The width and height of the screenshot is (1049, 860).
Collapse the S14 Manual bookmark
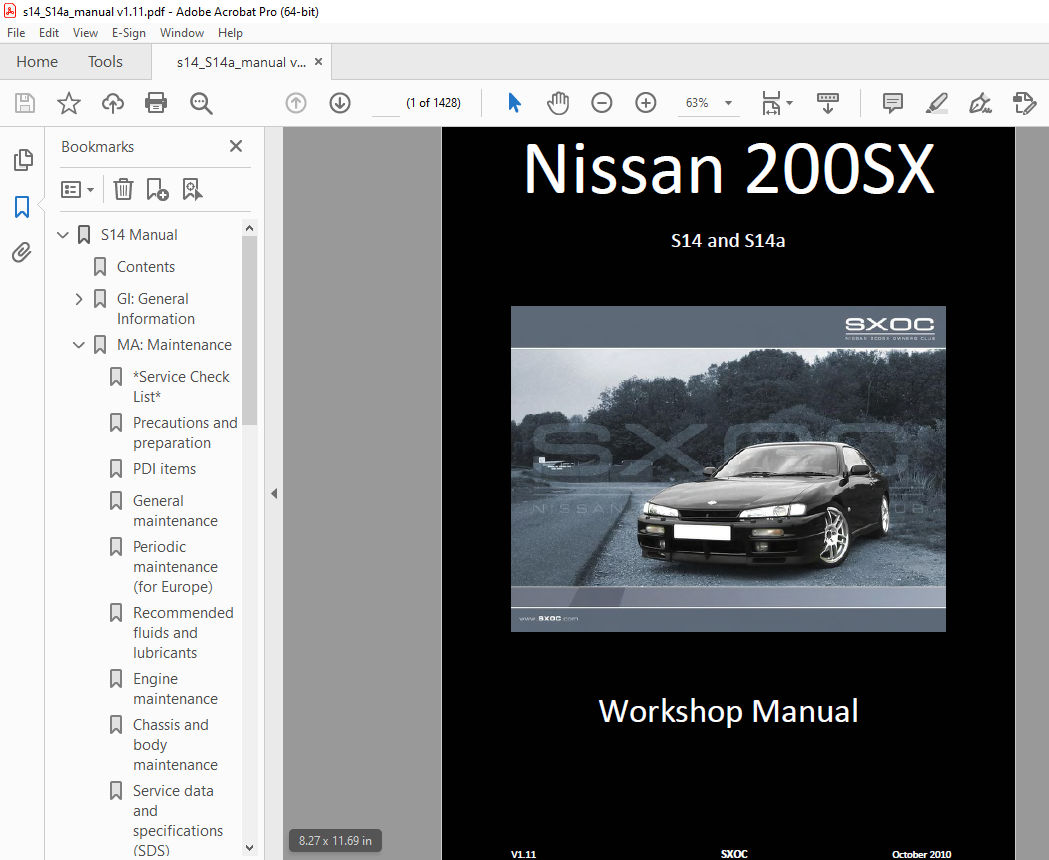[x=63, y=235]
